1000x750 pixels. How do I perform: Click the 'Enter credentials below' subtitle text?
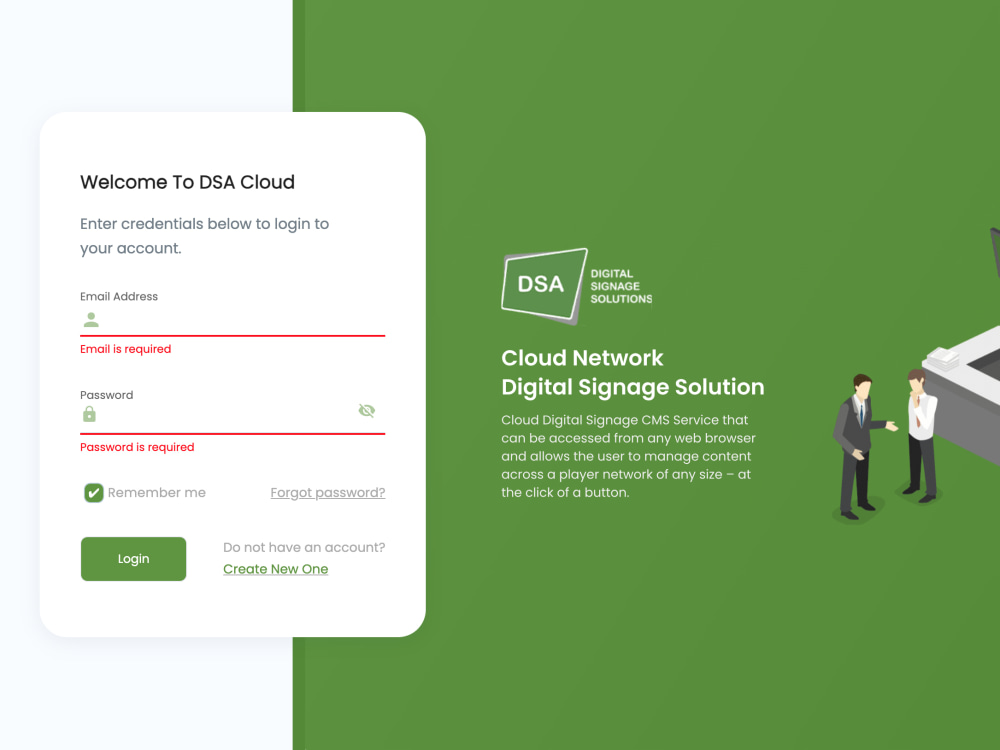[205, 236]
